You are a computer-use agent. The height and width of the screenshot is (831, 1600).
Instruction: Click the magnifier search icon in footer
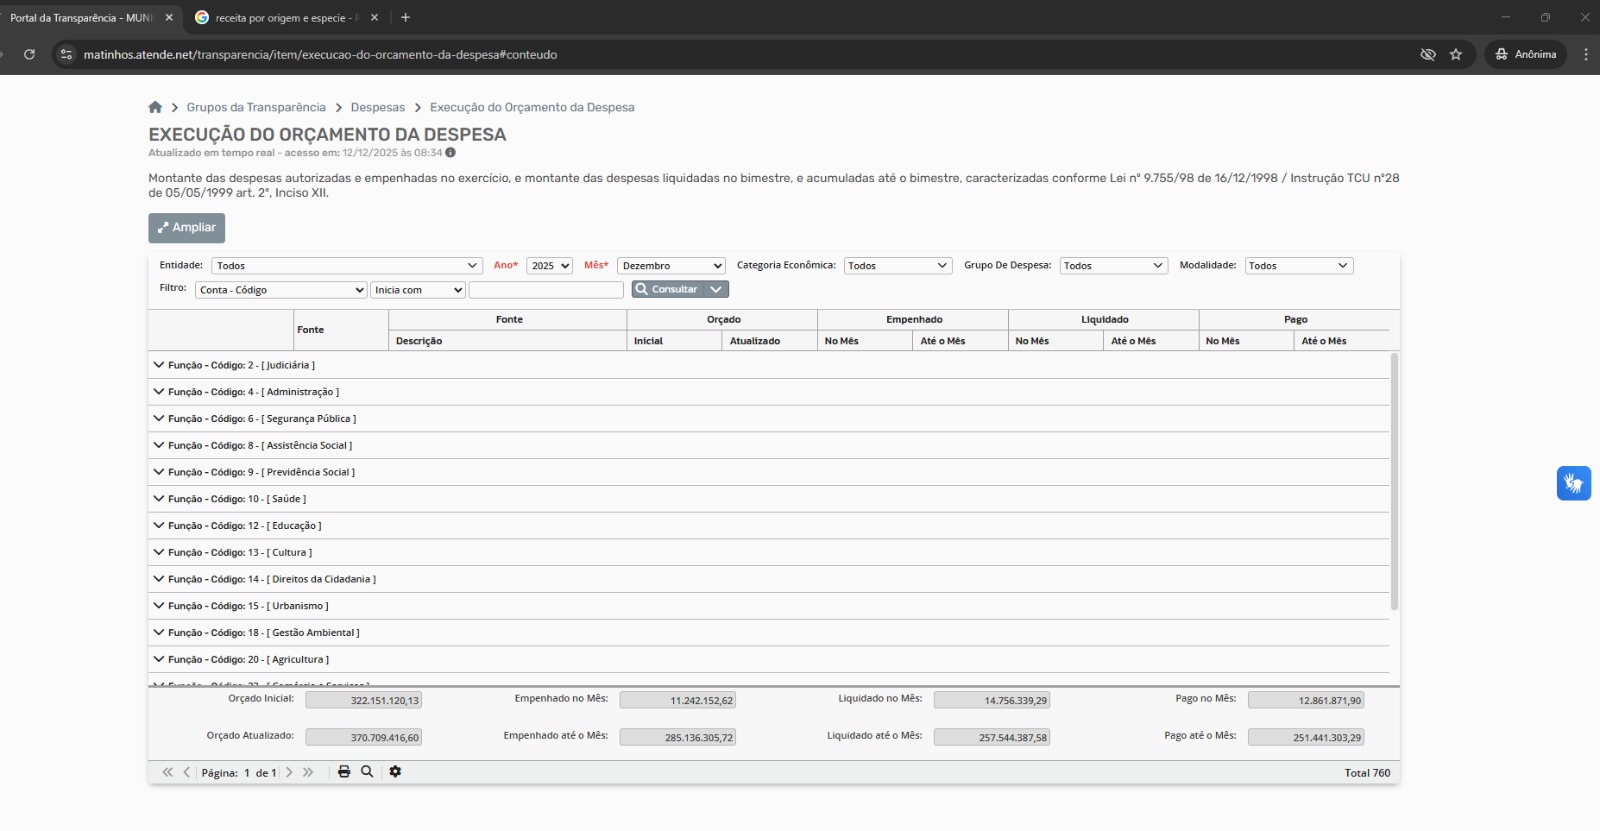367,772
